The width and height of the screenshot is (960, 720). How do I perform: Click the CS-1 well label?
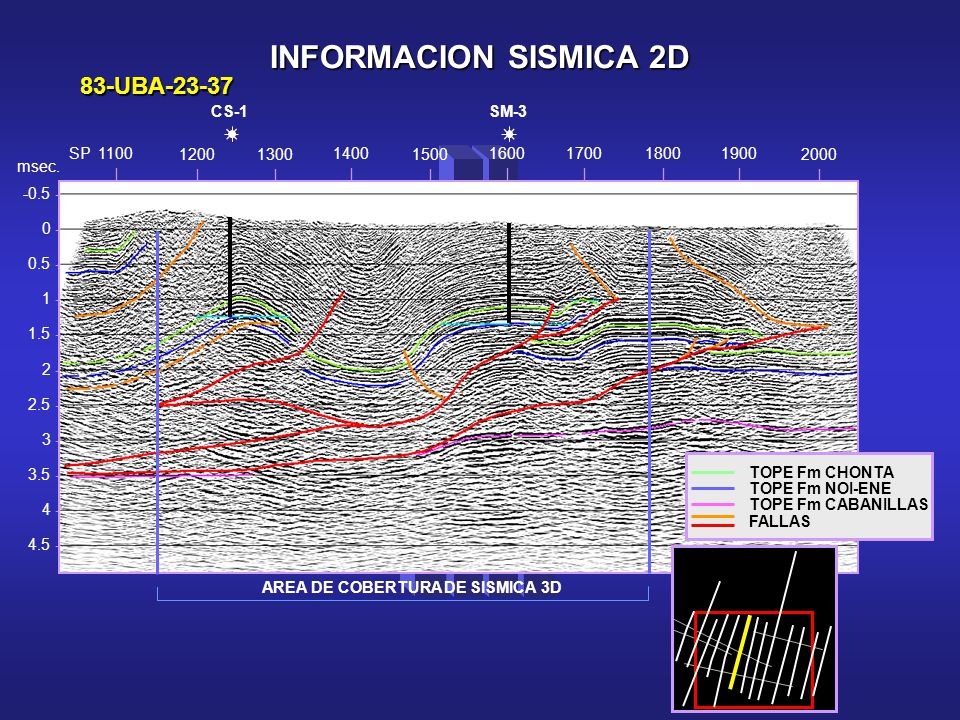(229, 112)
